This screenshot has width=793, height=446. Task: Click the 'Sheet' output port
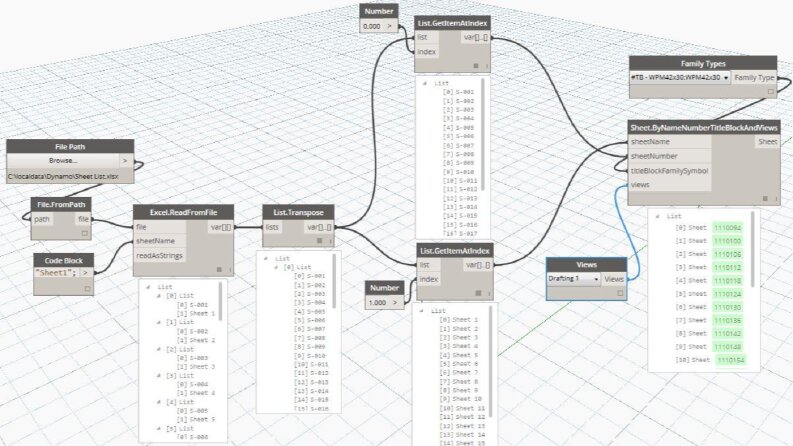click(x=768, y=142)
